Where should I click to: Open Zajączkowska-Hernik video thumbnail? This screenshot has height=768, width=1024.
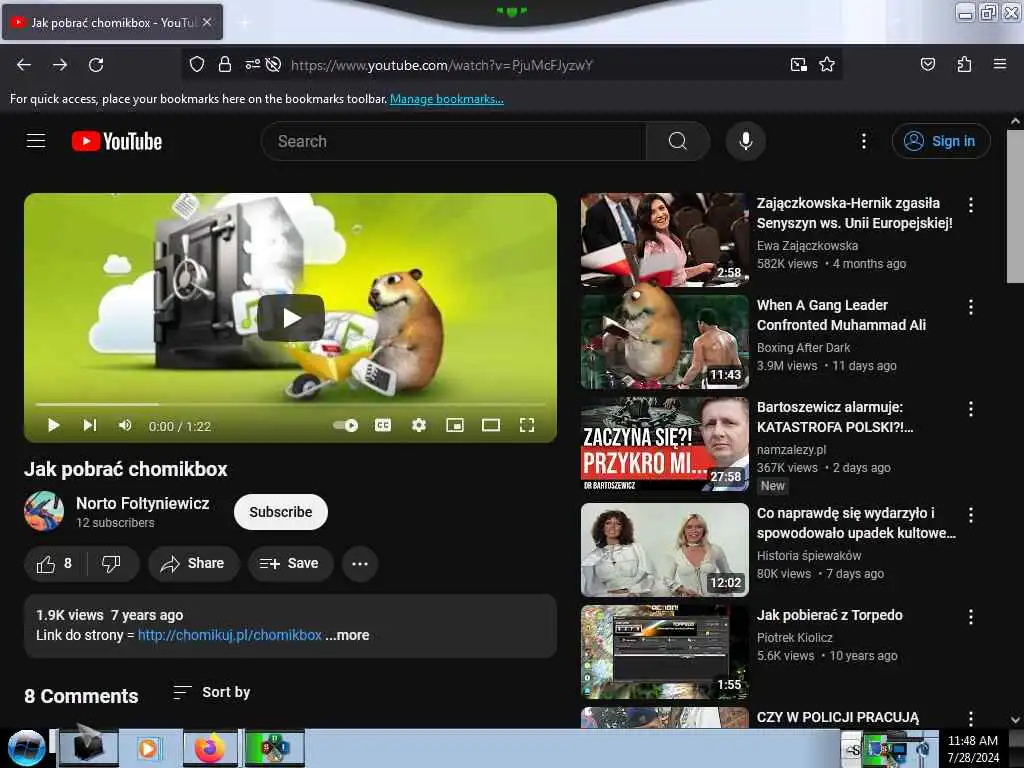[x=664, y=240]
